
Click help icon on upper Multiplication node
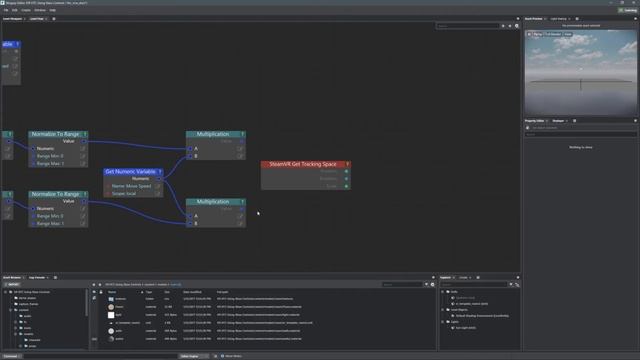click(242, 134)
